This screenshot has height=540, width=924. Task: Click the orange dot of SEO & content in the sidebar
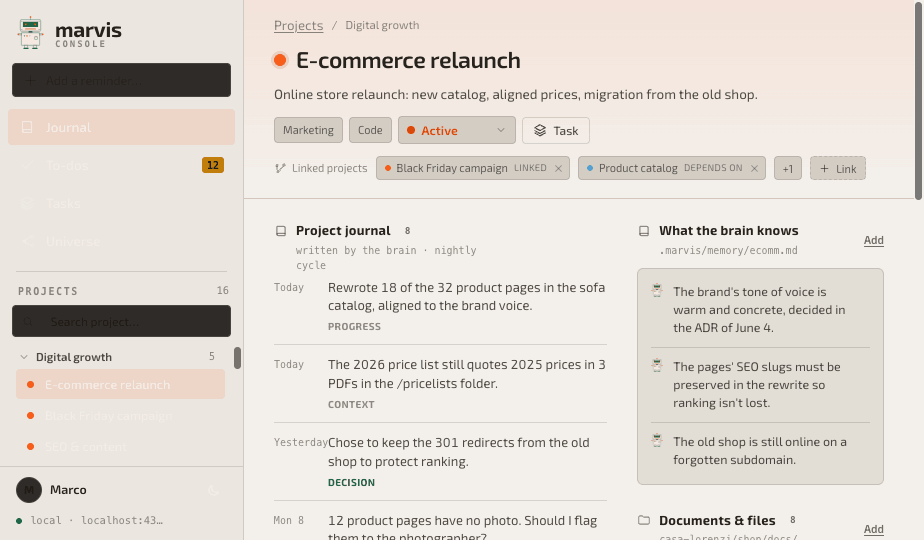31,446
